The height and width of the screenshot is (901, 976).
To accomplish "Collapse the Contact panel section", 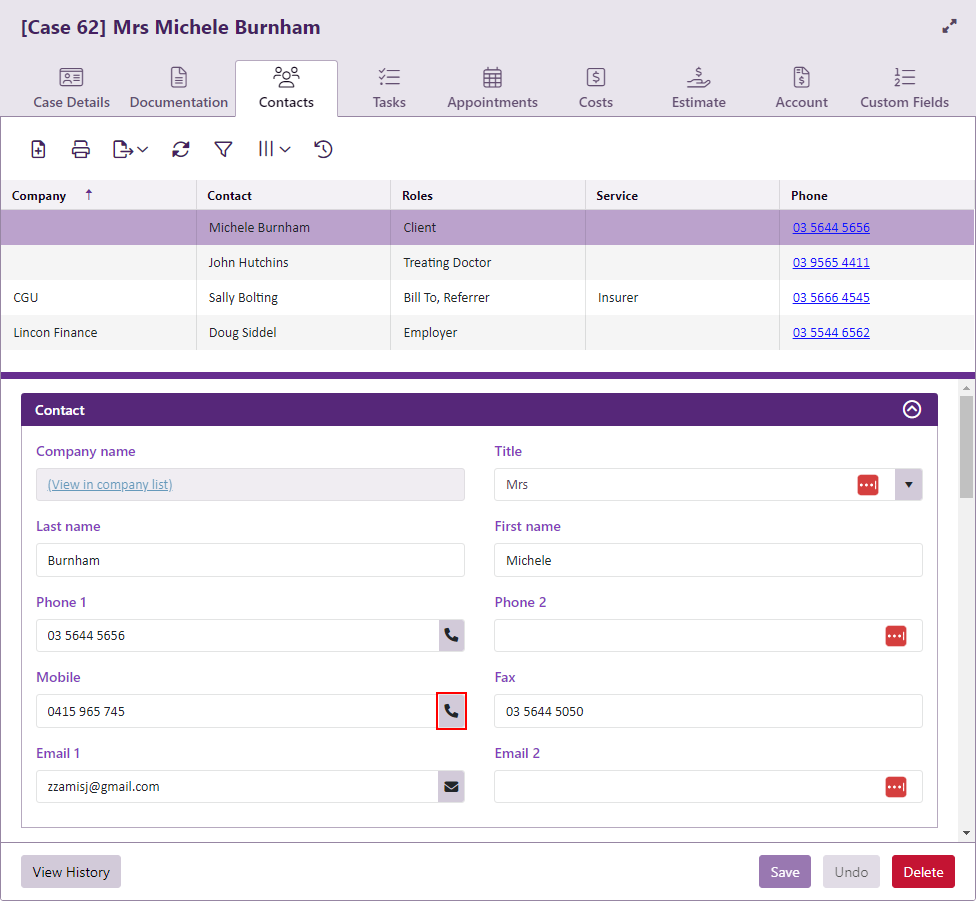I will tap(911, 409).
